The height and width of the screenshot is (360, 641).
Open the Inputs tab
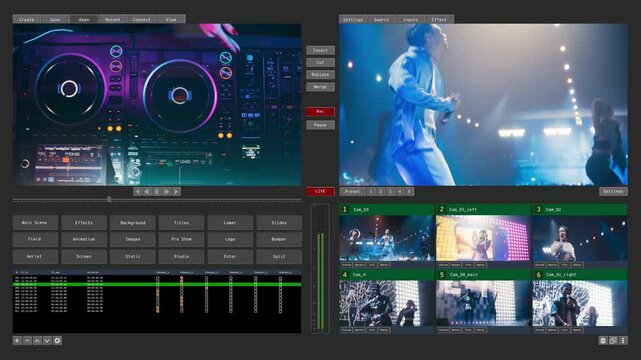pyautogui.click(x=410, y=19)
